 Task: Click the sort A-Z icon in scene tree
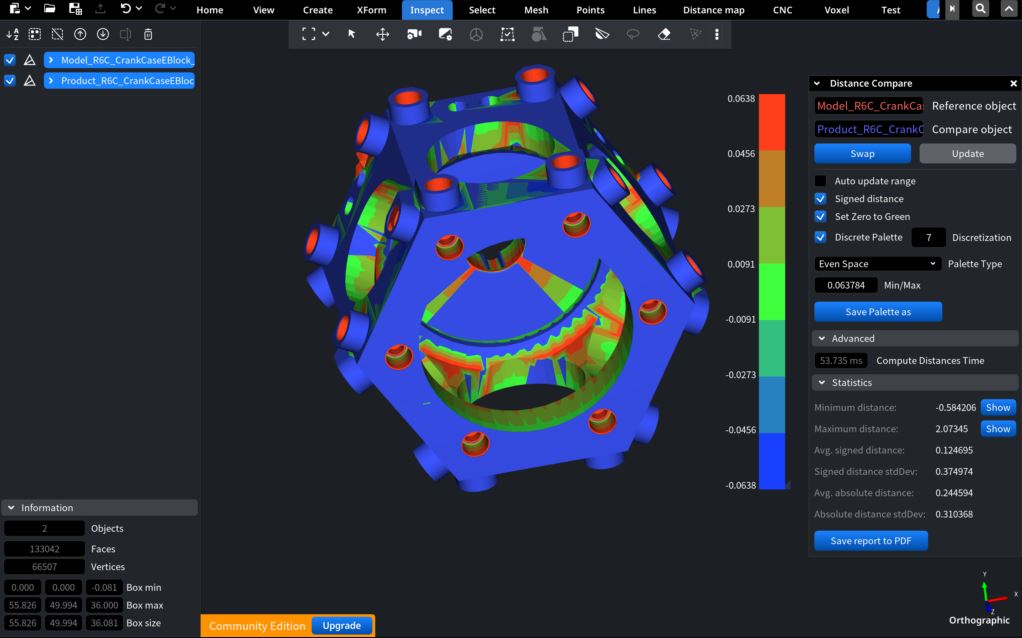[x=13, y=34]
